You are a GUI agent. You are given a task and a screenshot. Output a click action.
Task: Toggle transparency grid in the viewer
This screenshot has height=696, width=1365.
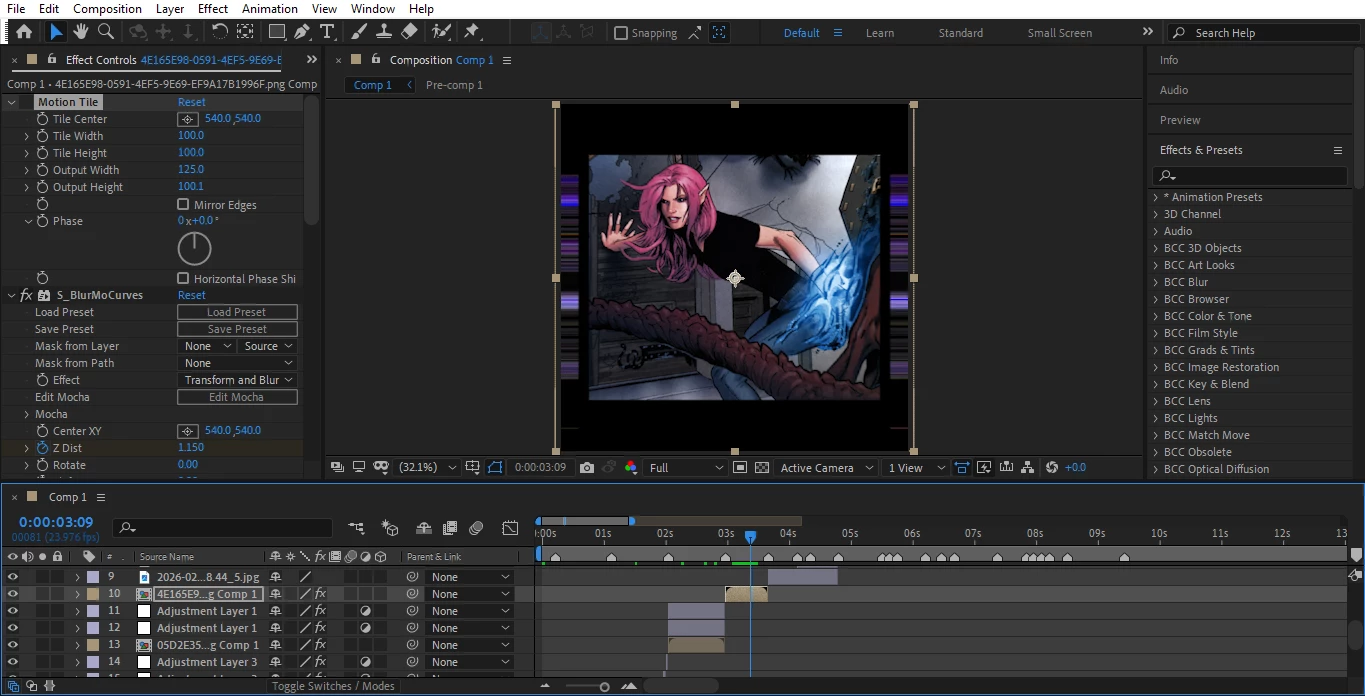[762, 467]
